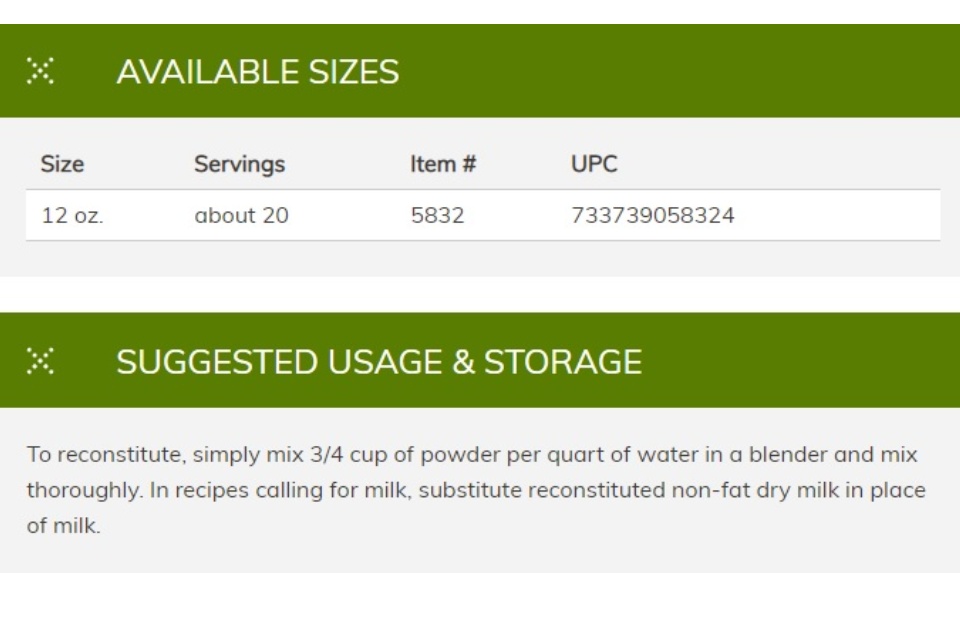Click item number 5832
960x624 pixels.
click(x=437, y=216)
